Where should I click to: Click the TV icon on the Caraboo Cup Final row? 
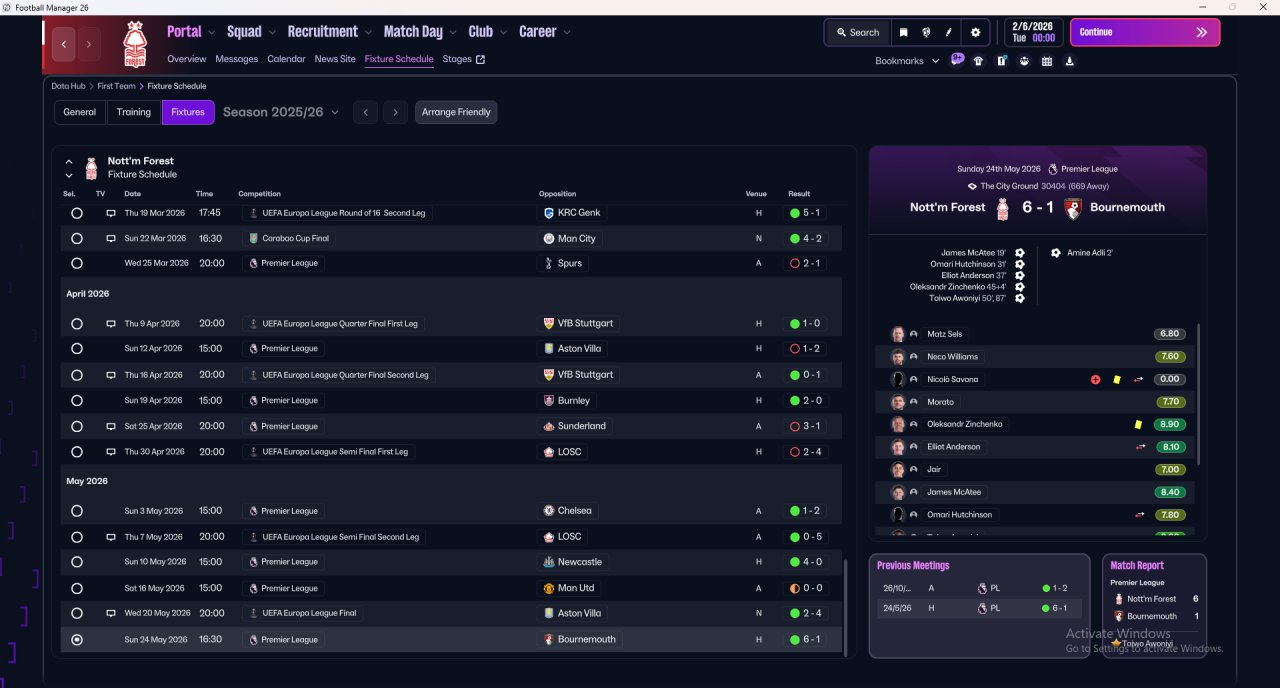click(111, 239)
